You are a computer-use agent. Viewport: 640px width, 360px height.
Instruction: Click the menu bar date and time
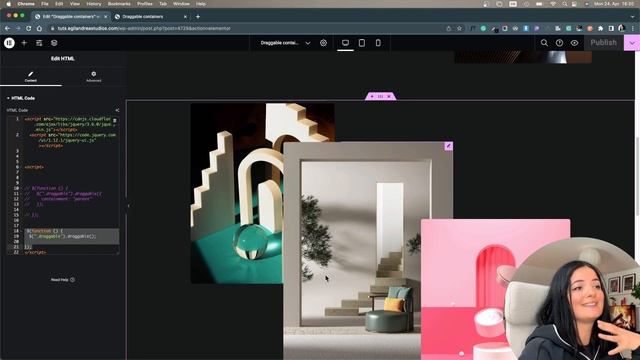click(x=614, y=4)
